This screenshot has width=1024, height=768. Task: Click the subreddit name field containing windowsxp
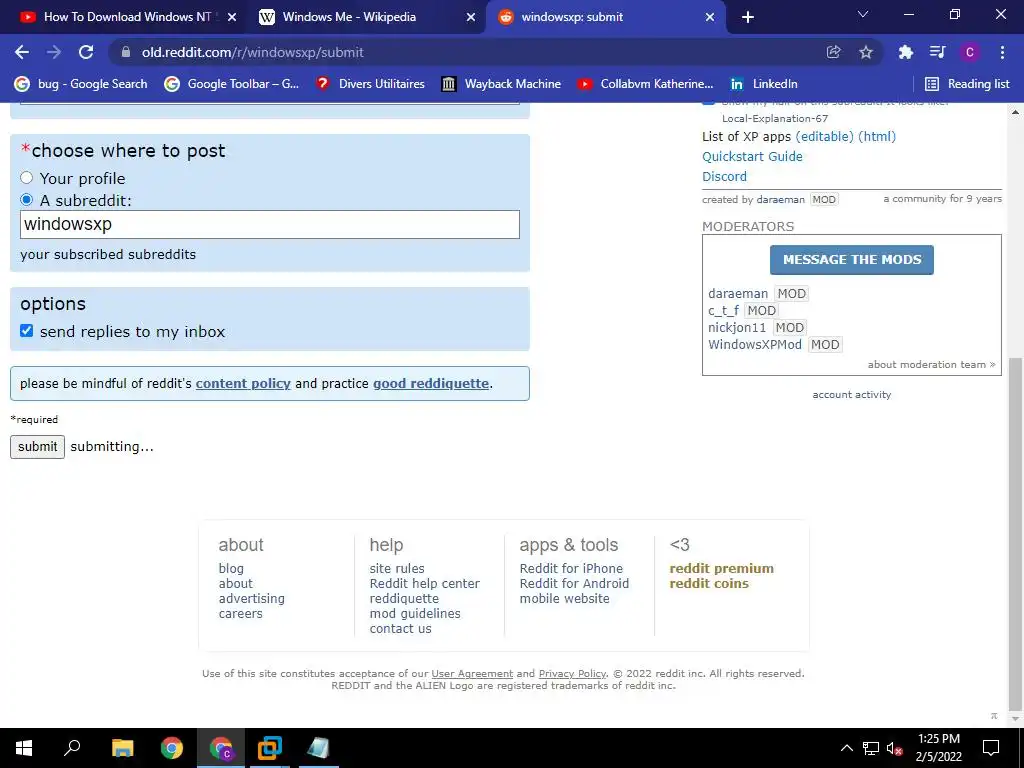pos(270,225)
